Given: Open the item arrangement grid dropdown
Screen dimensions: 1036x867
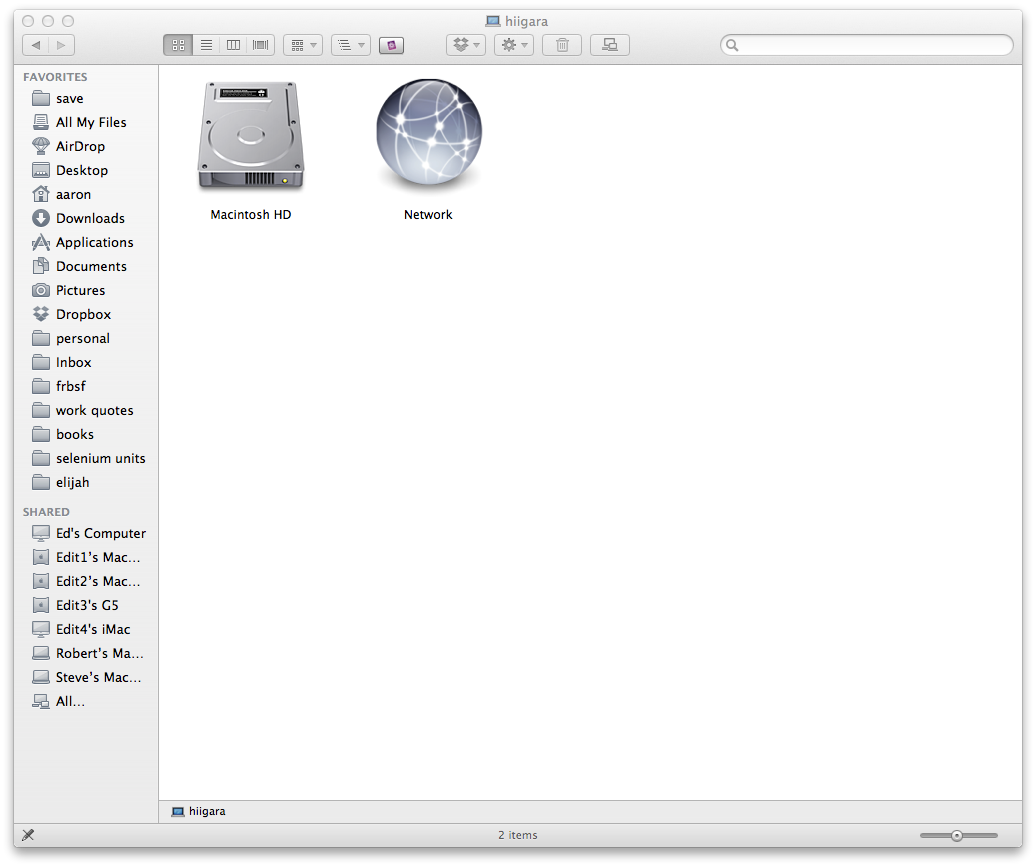Looking at the screenshot, I should pyautogui.click(x=303, y=45).
